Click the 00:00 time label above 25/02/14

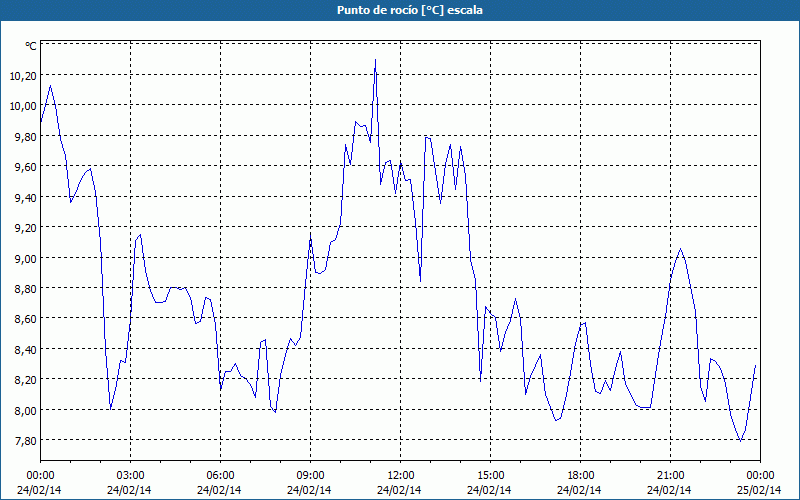(761, 476)
